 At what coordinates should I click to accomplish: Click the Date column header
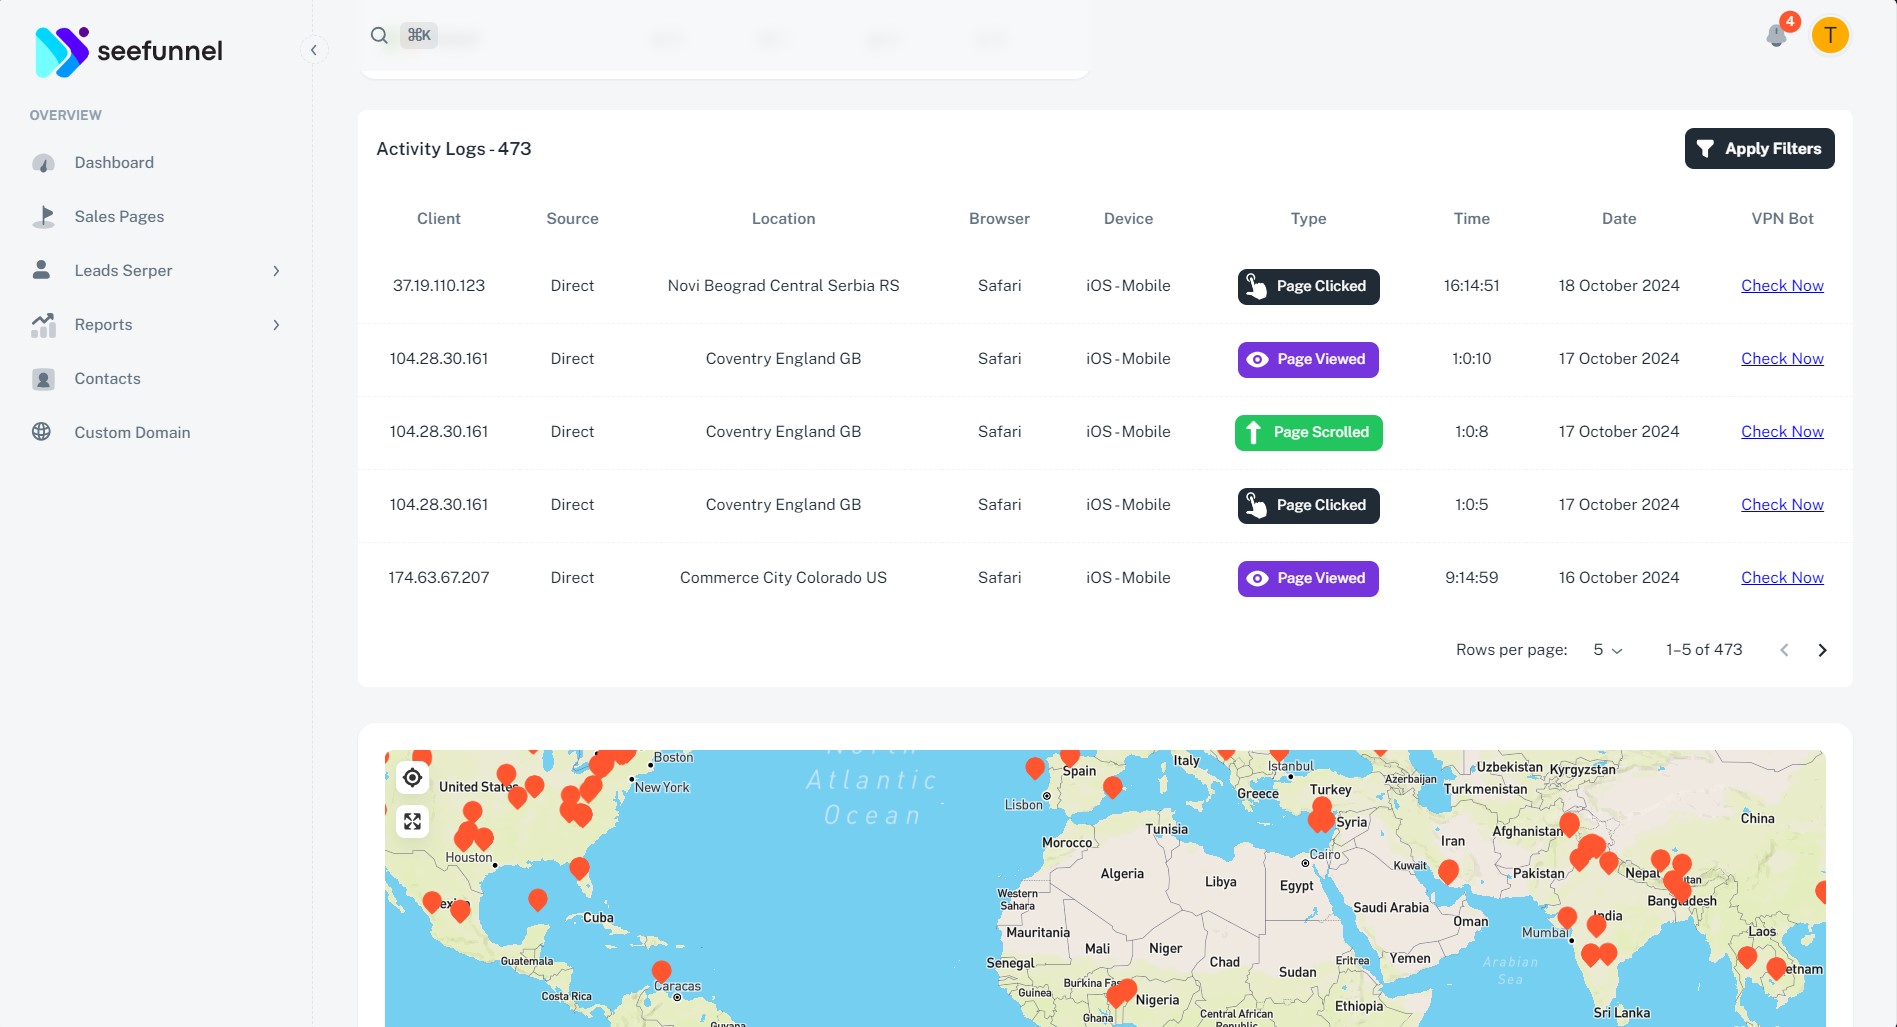[x=1619, y=219]
